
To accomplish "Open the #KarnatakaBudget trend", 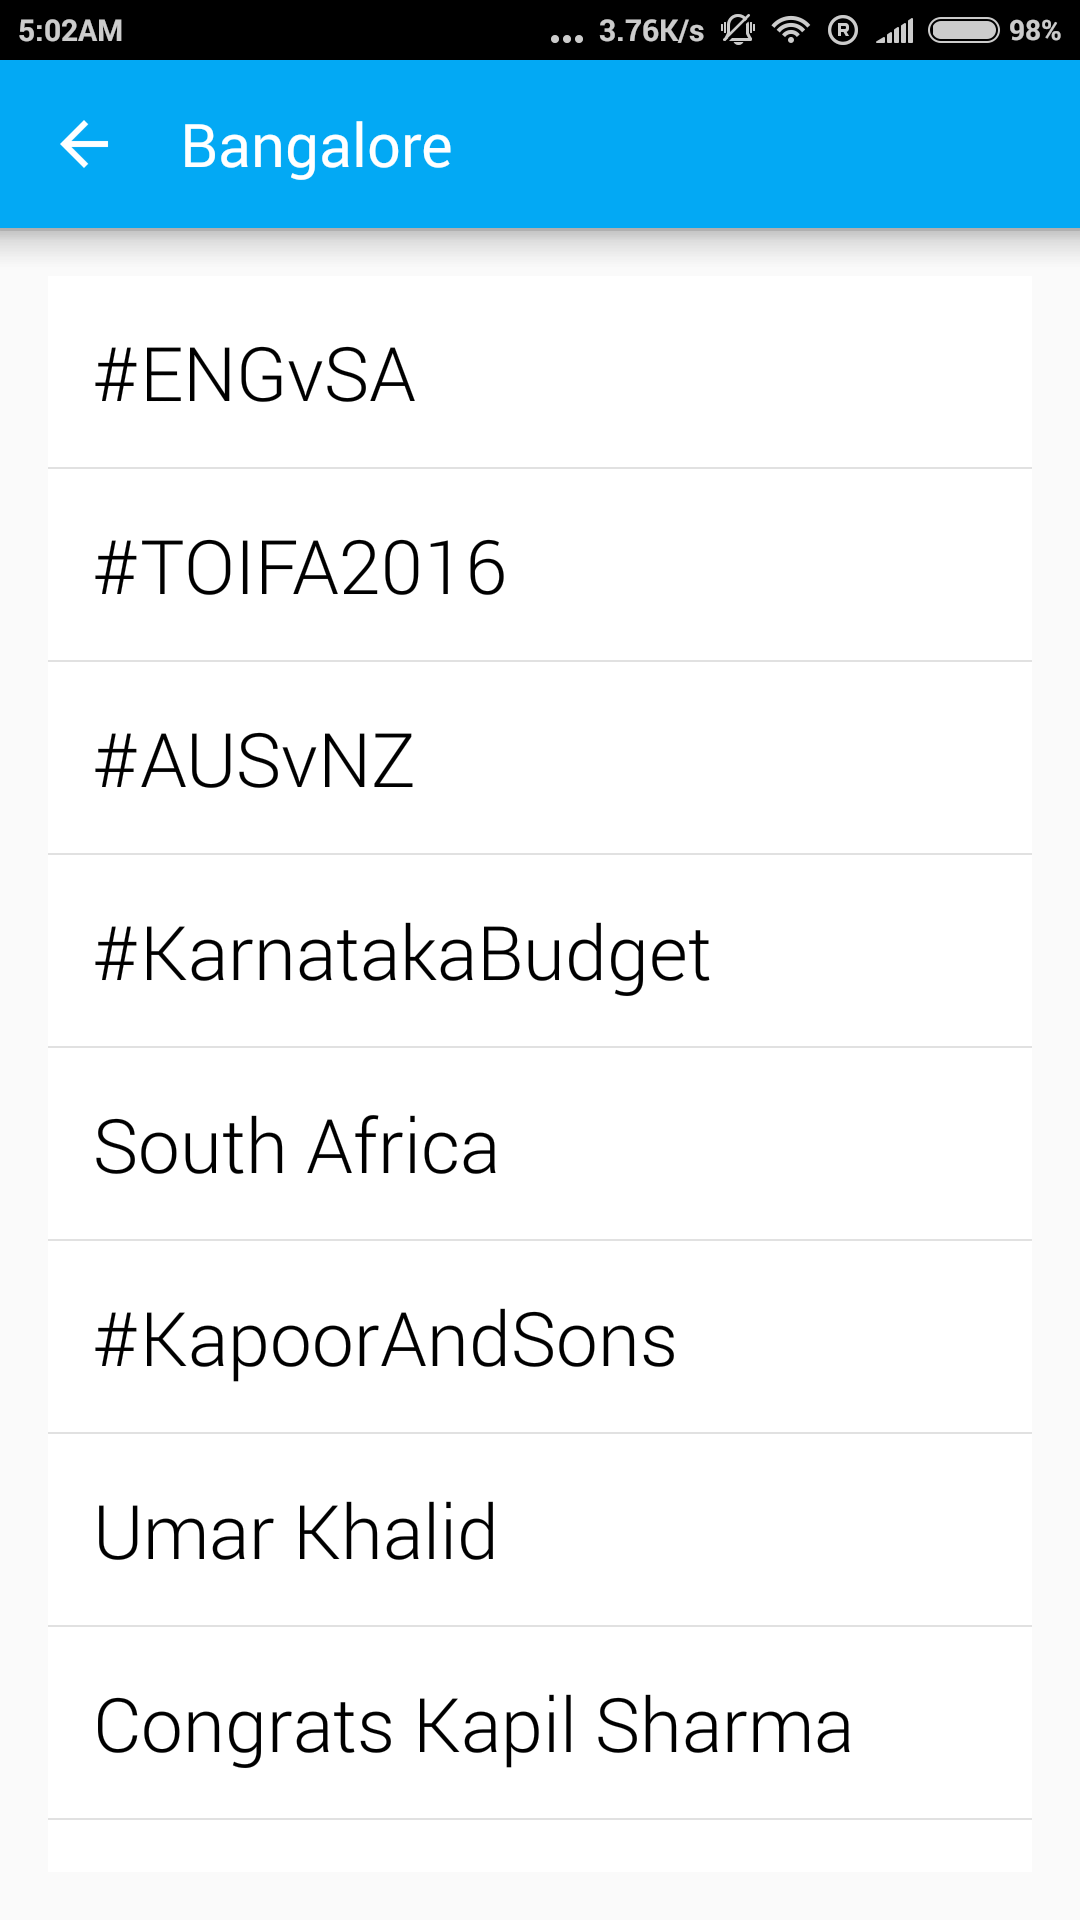I will (540, 951).
